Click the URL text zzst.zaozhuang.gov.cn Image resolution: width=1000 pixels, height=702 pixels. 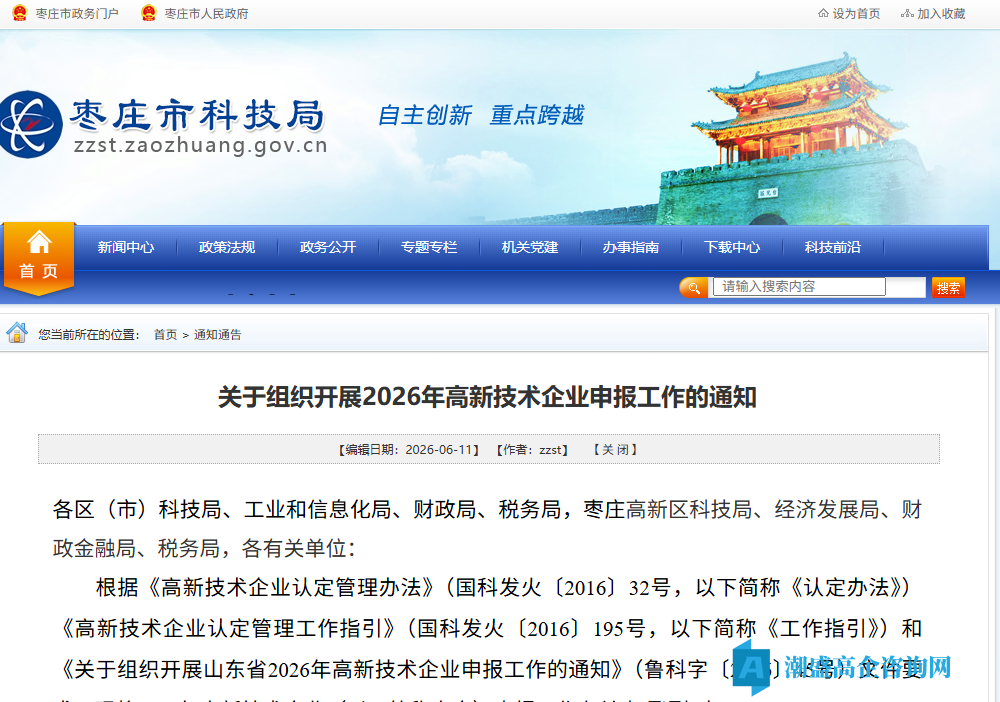[x=201, y=145]
